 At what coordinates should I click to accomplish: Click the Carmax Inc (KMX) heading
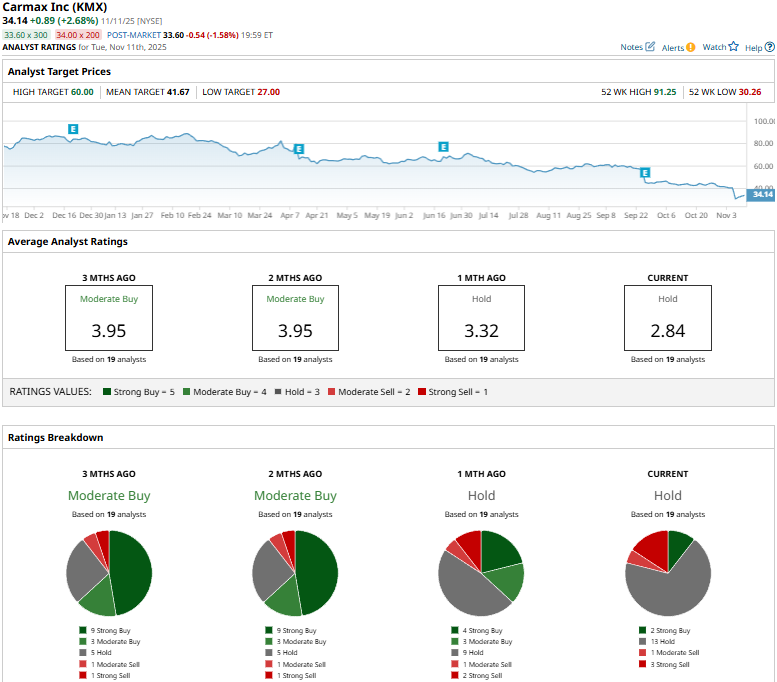coord(55,7)
